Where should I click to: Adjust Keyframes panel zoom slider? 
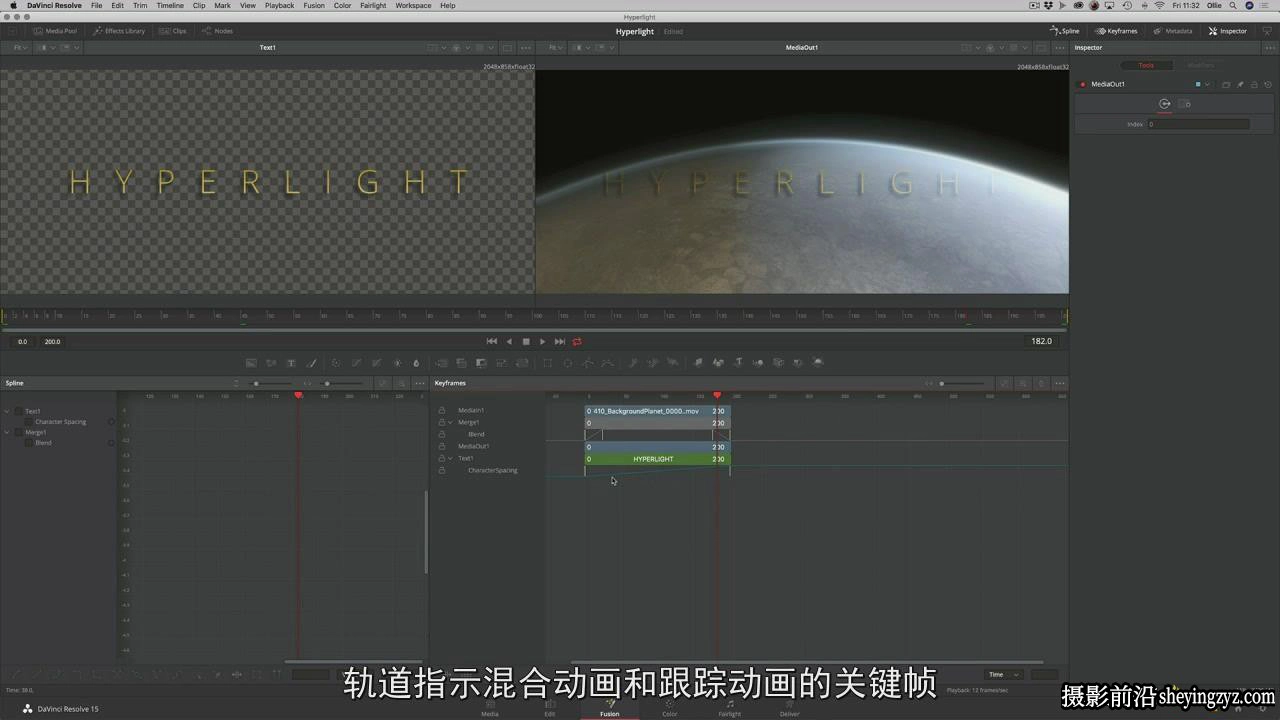[962, 383]
